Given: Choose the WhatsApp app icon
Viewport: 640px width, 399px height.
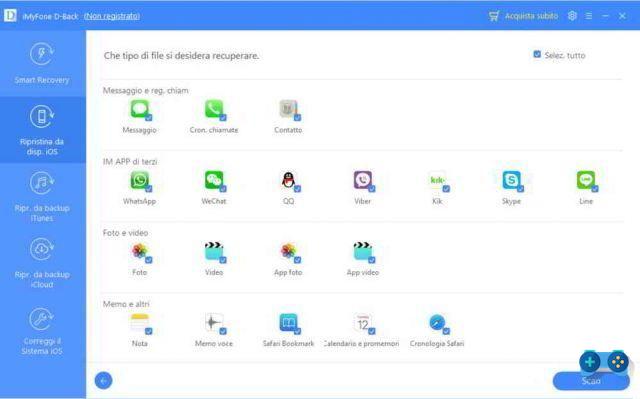Looking at the screenshot, I should pos(140,180).
